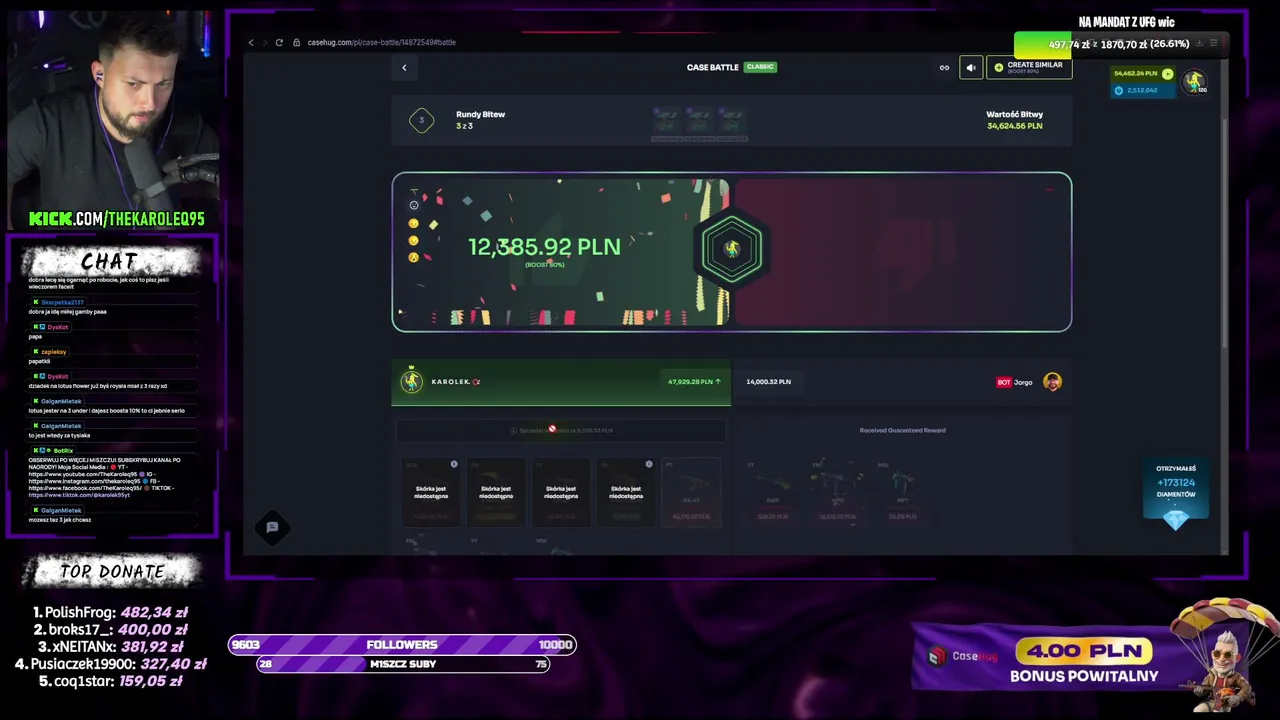Click the 12,385.92 PLN winnings amount

pos(544,247)
